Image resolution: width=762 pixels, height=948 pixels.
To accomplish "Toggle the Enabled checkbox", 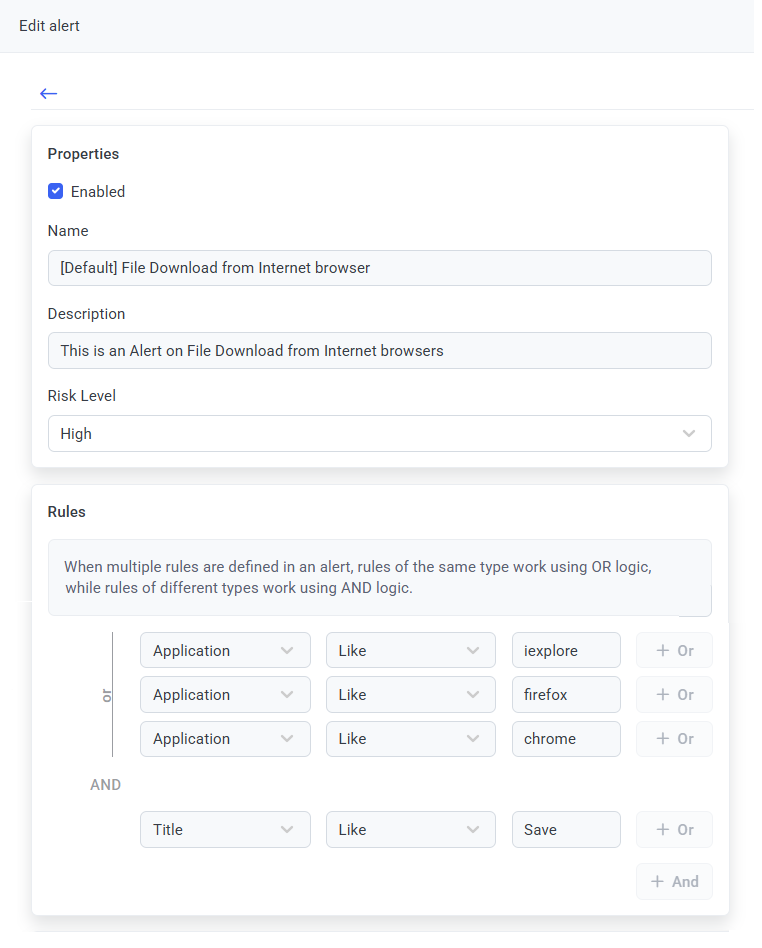I will point(56,191).
